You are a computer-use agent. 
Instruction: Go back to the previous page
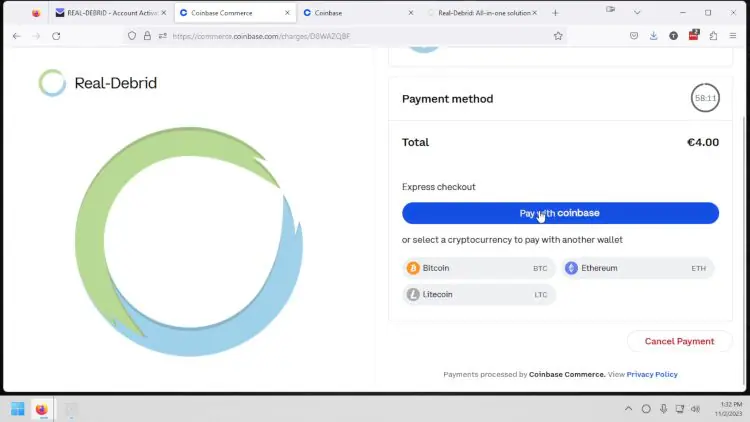coord(17,36)
